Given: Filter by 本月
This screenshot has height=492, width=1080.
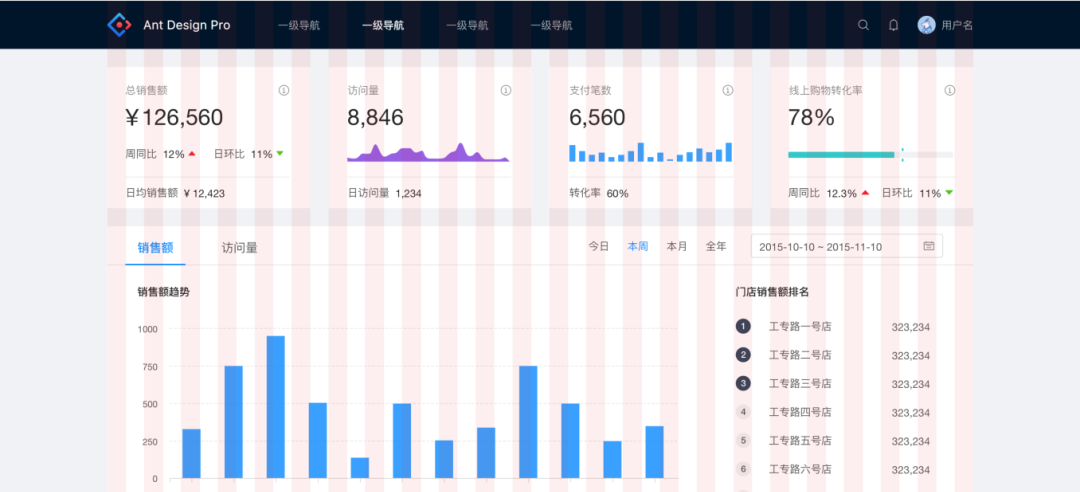Looking at the screenshot, I should click(x=677, y=246).
